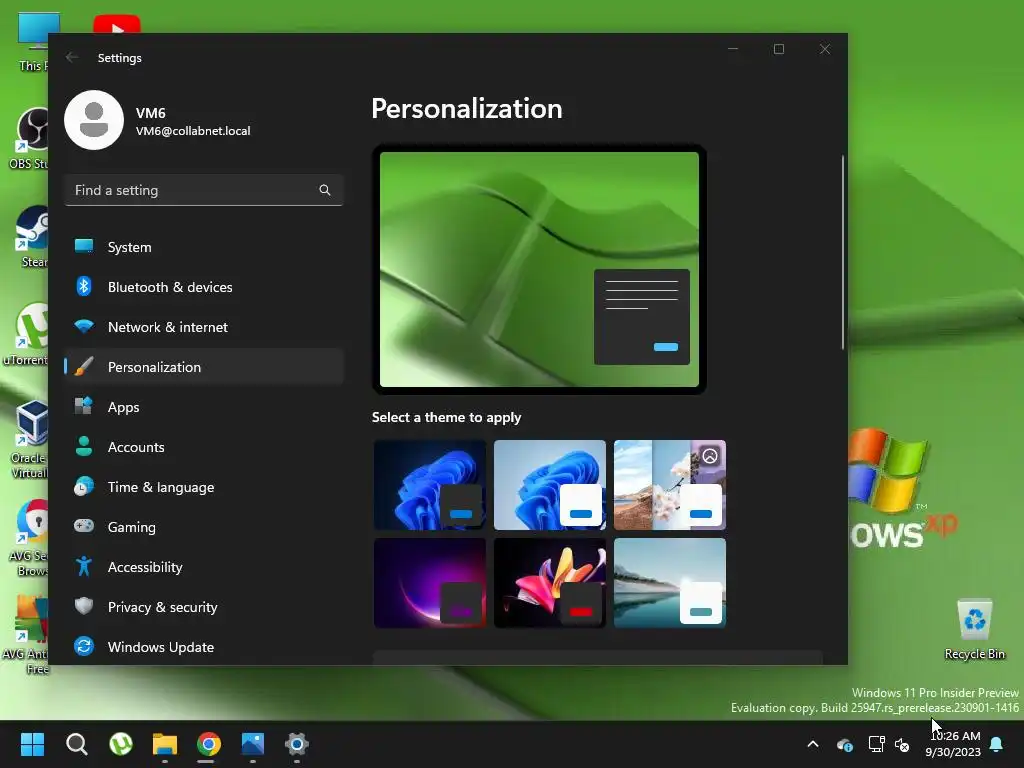Go to Network & internet settings
Viewport: 1024px width, 768px height.
(x=204, y=327)
